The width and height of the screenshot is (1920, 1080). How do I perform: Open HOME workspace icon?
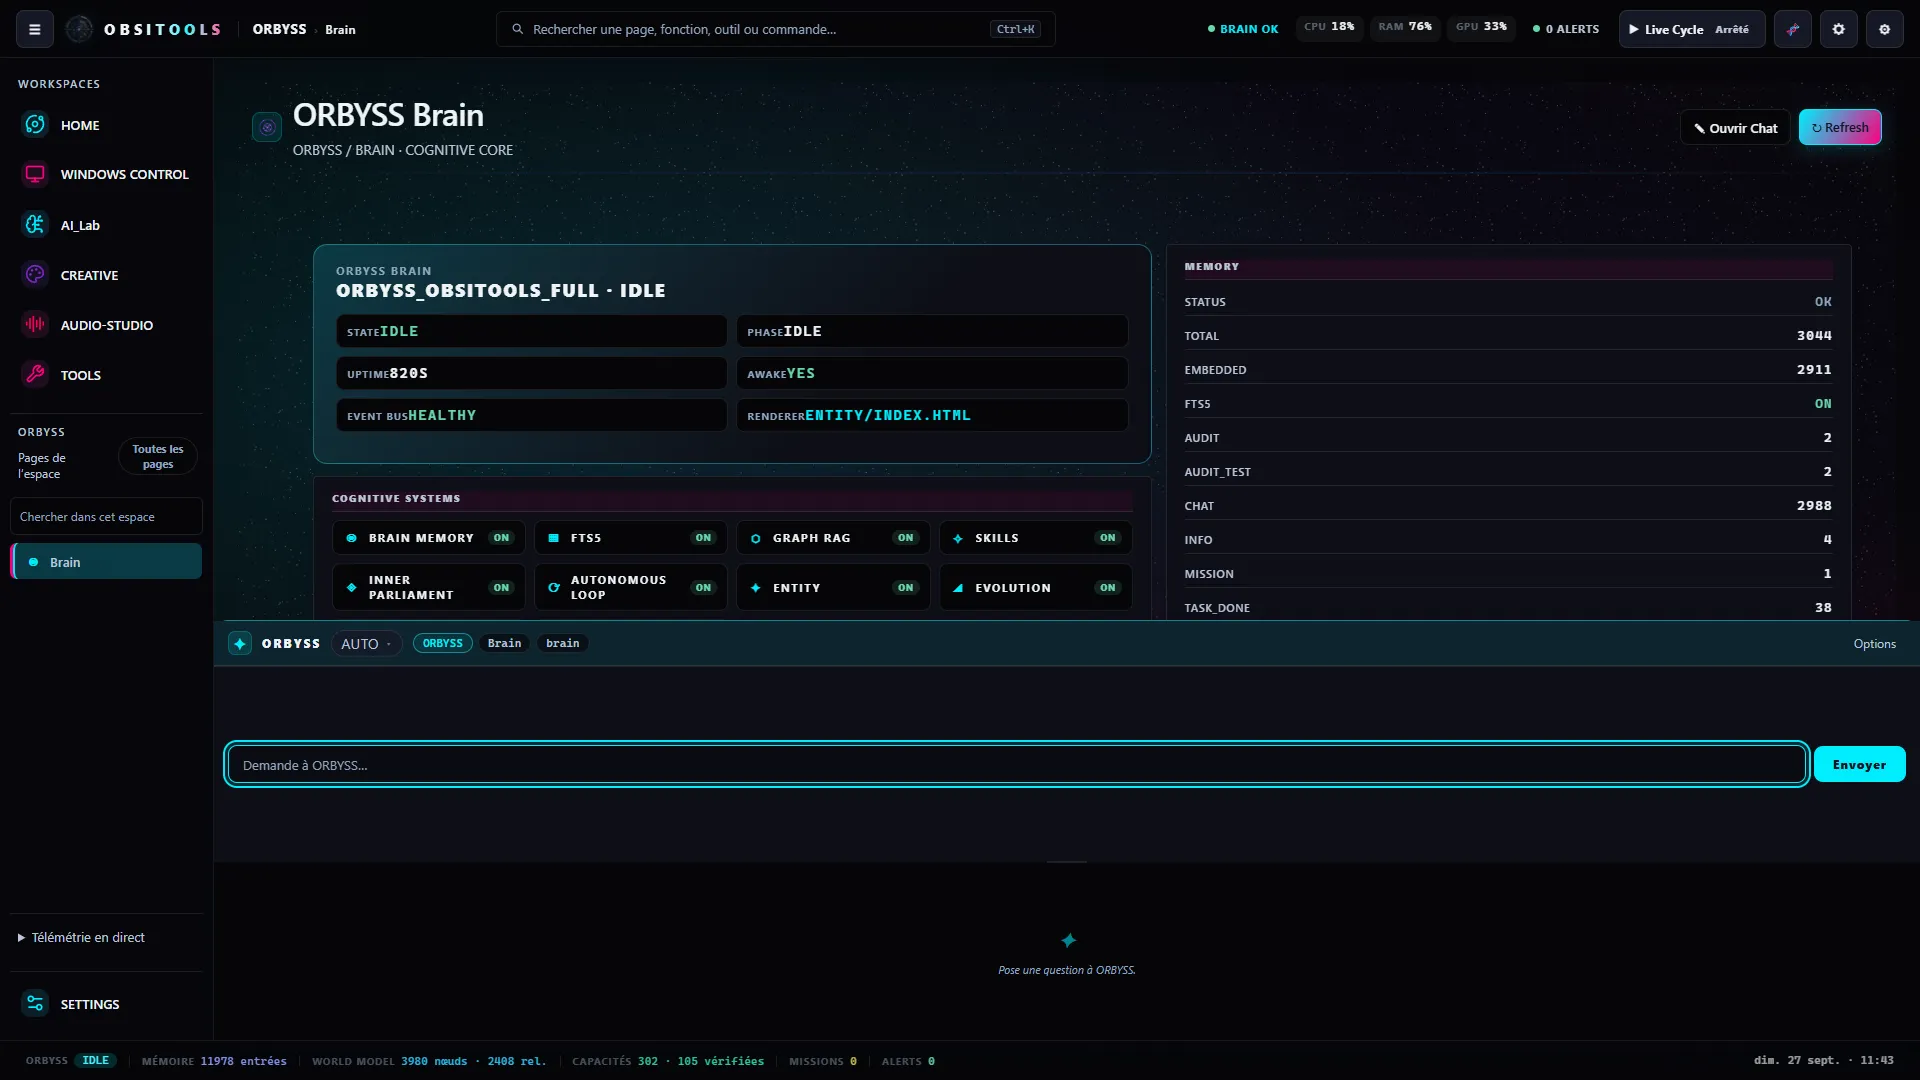point(35,125)
